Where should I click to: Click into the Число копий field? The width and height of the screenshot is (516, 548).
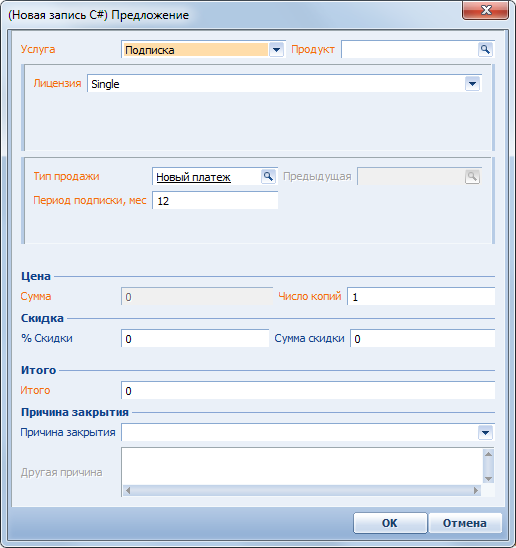pyautogui.click(x=421, y=297)
